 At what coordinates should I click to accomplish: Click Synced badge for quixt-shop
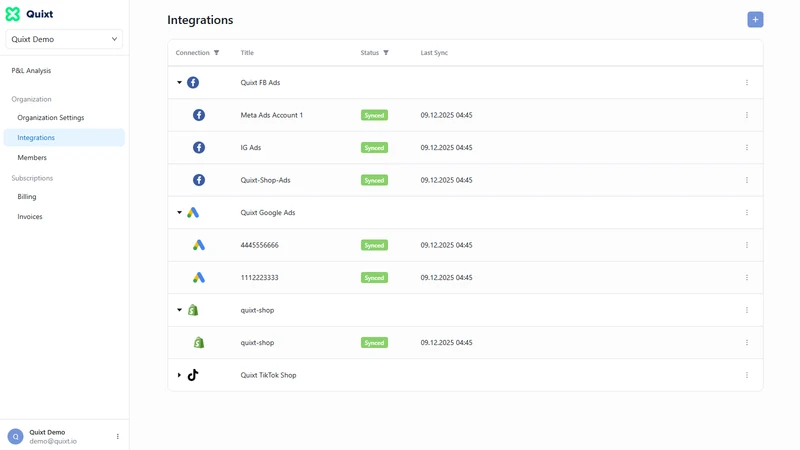click(374, 342)
